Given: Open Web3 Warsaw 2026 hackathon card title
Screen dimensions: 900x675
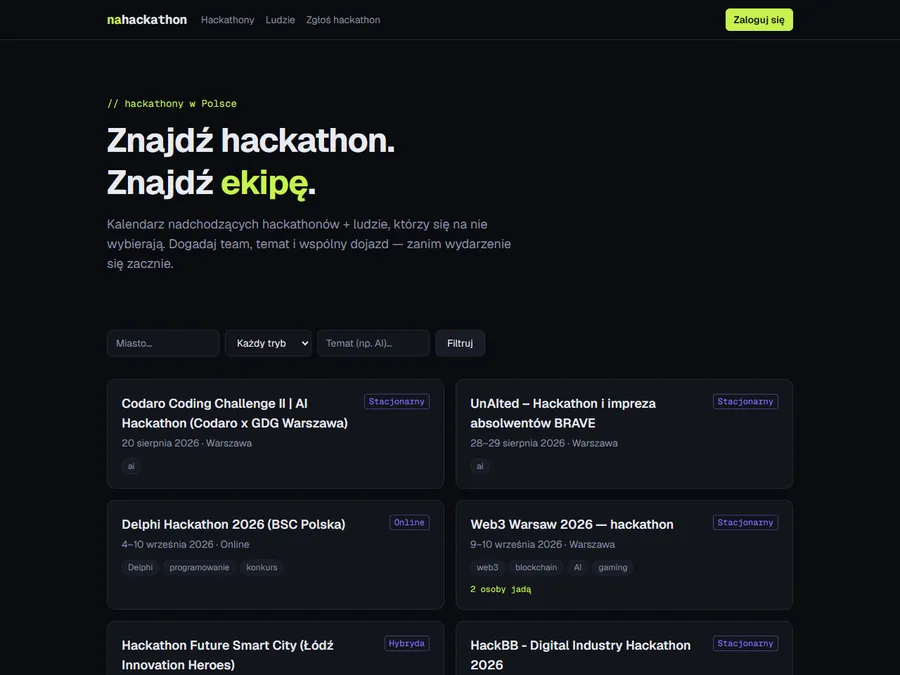Looking at the screenshot, I should pos(572,525).
